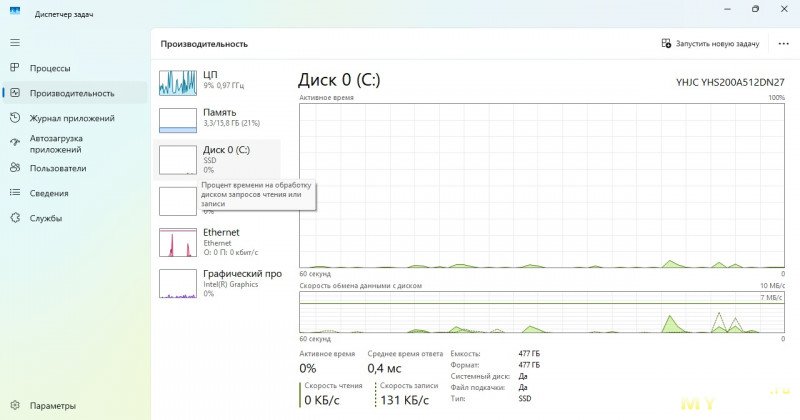The height and width of the screenshot is (420, 800).
Task: Click the Скорость обмена данными с диском graph
Action: tap(542, 313)
